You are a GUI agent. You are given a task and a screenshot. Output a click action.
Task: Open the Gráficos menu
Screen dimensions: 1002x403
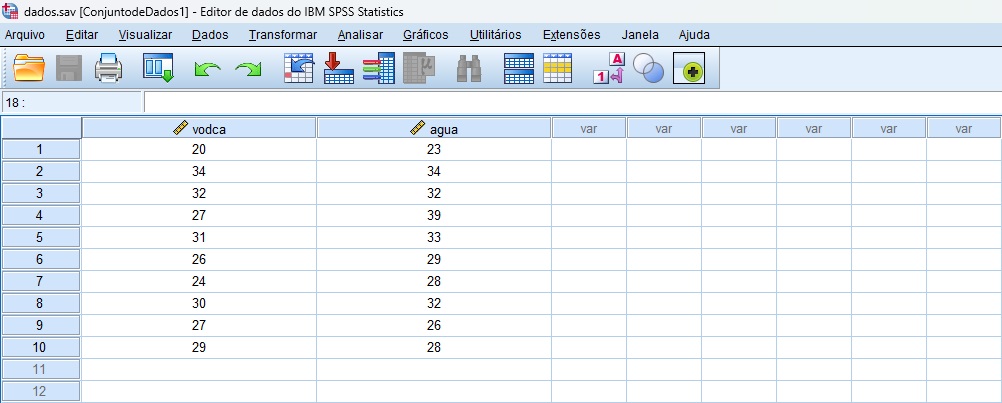click(x=426, y=35)
